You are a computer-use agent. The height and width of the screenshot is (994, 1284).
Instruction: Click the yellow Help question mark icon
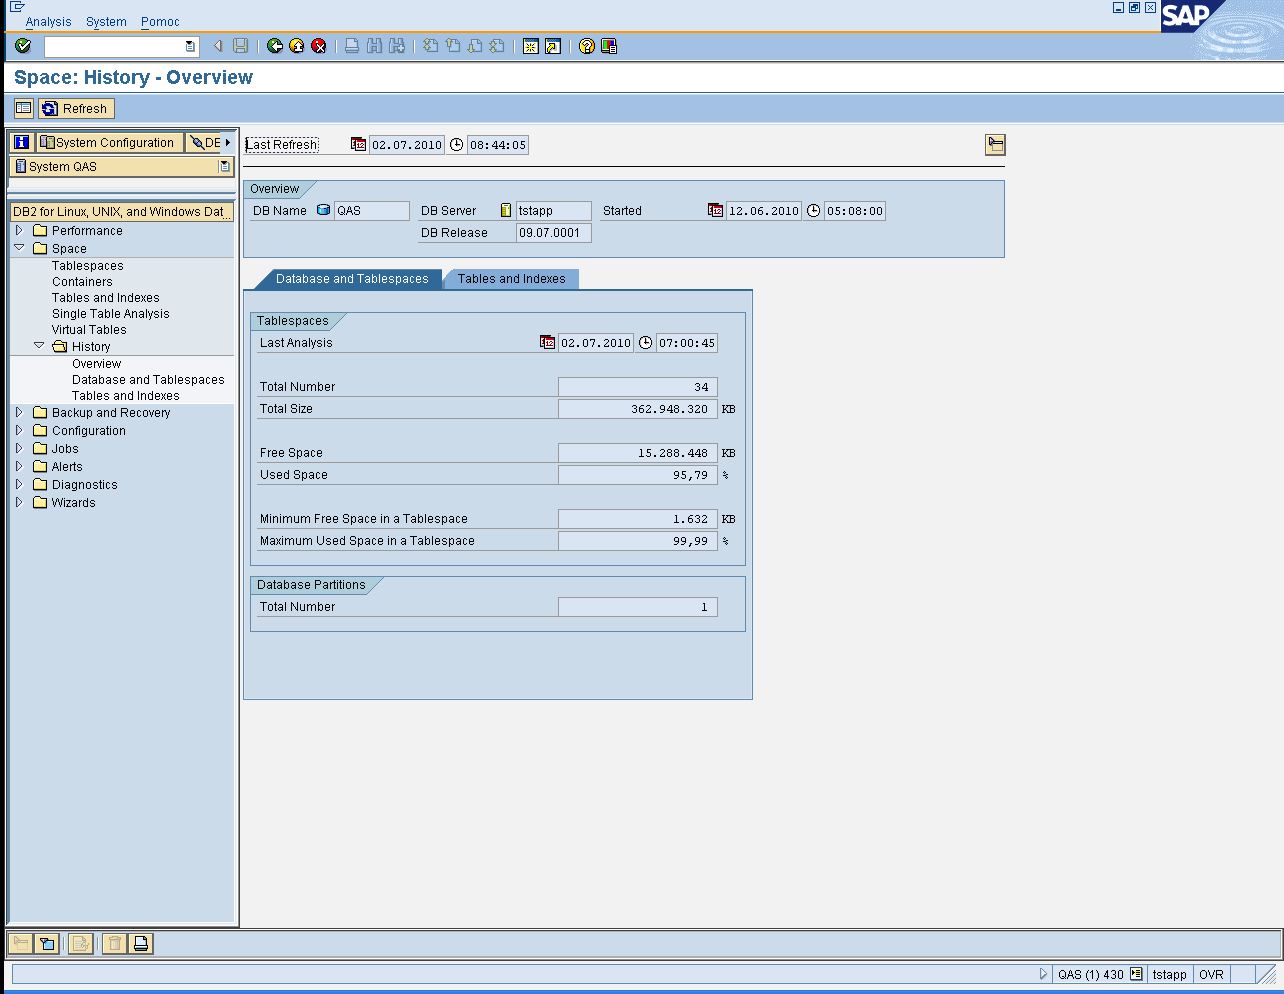coord(587,46)
